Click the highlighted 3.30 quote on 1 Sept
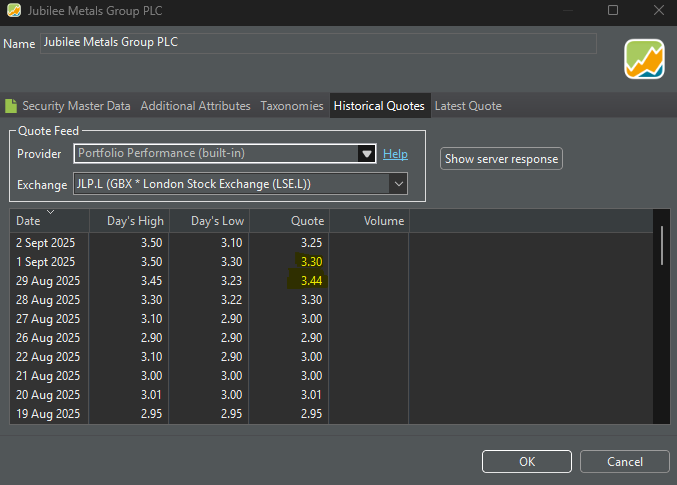Viewport: 677px width, 485px height. [310, 261]
